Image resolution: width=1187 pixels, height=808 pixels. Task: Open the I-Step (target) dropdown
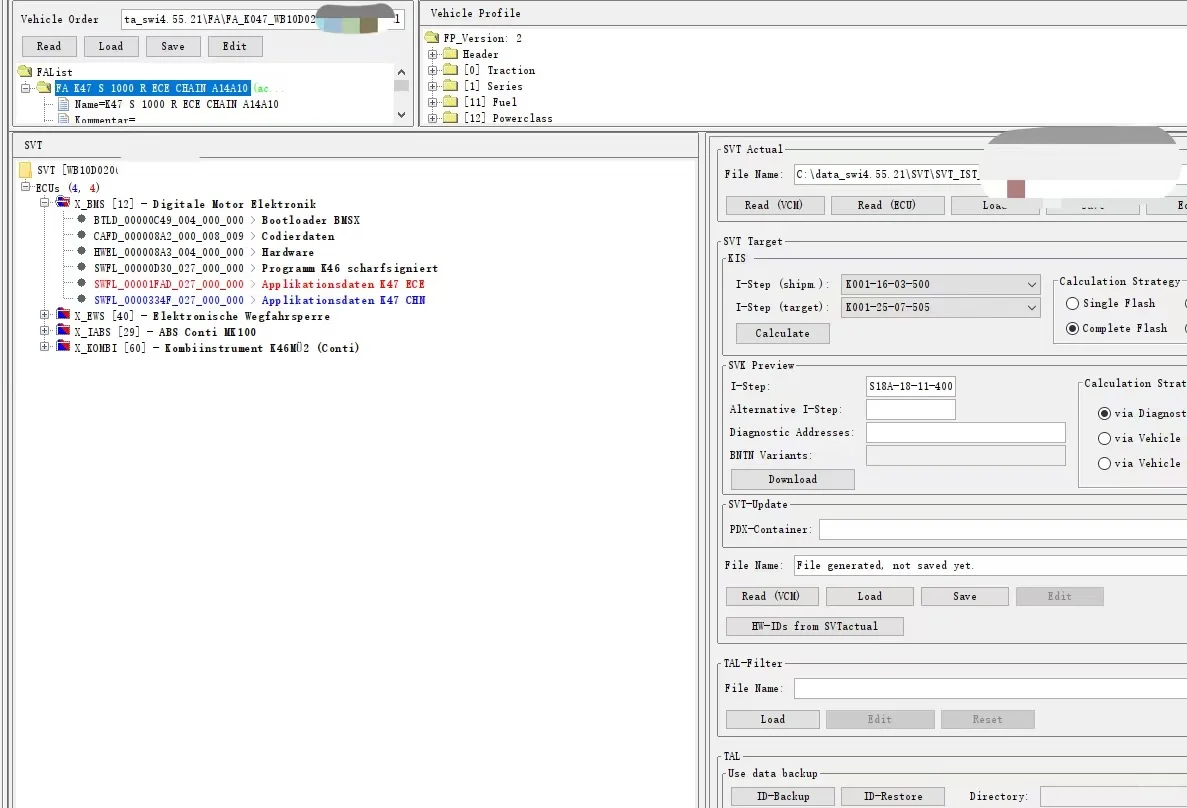tap(1031, 307)
